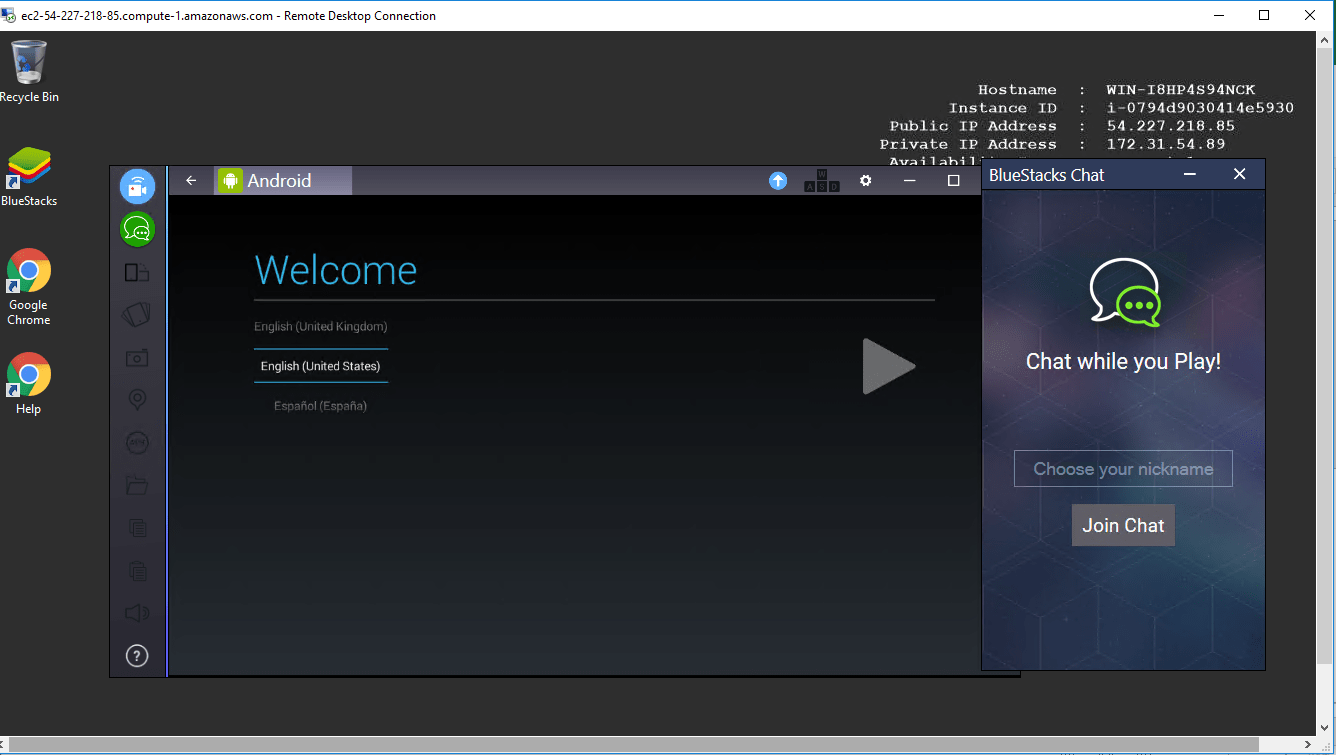This screenshot has width=1336, height=755.
Task: Select the Android tab
Action: [283, 181]
